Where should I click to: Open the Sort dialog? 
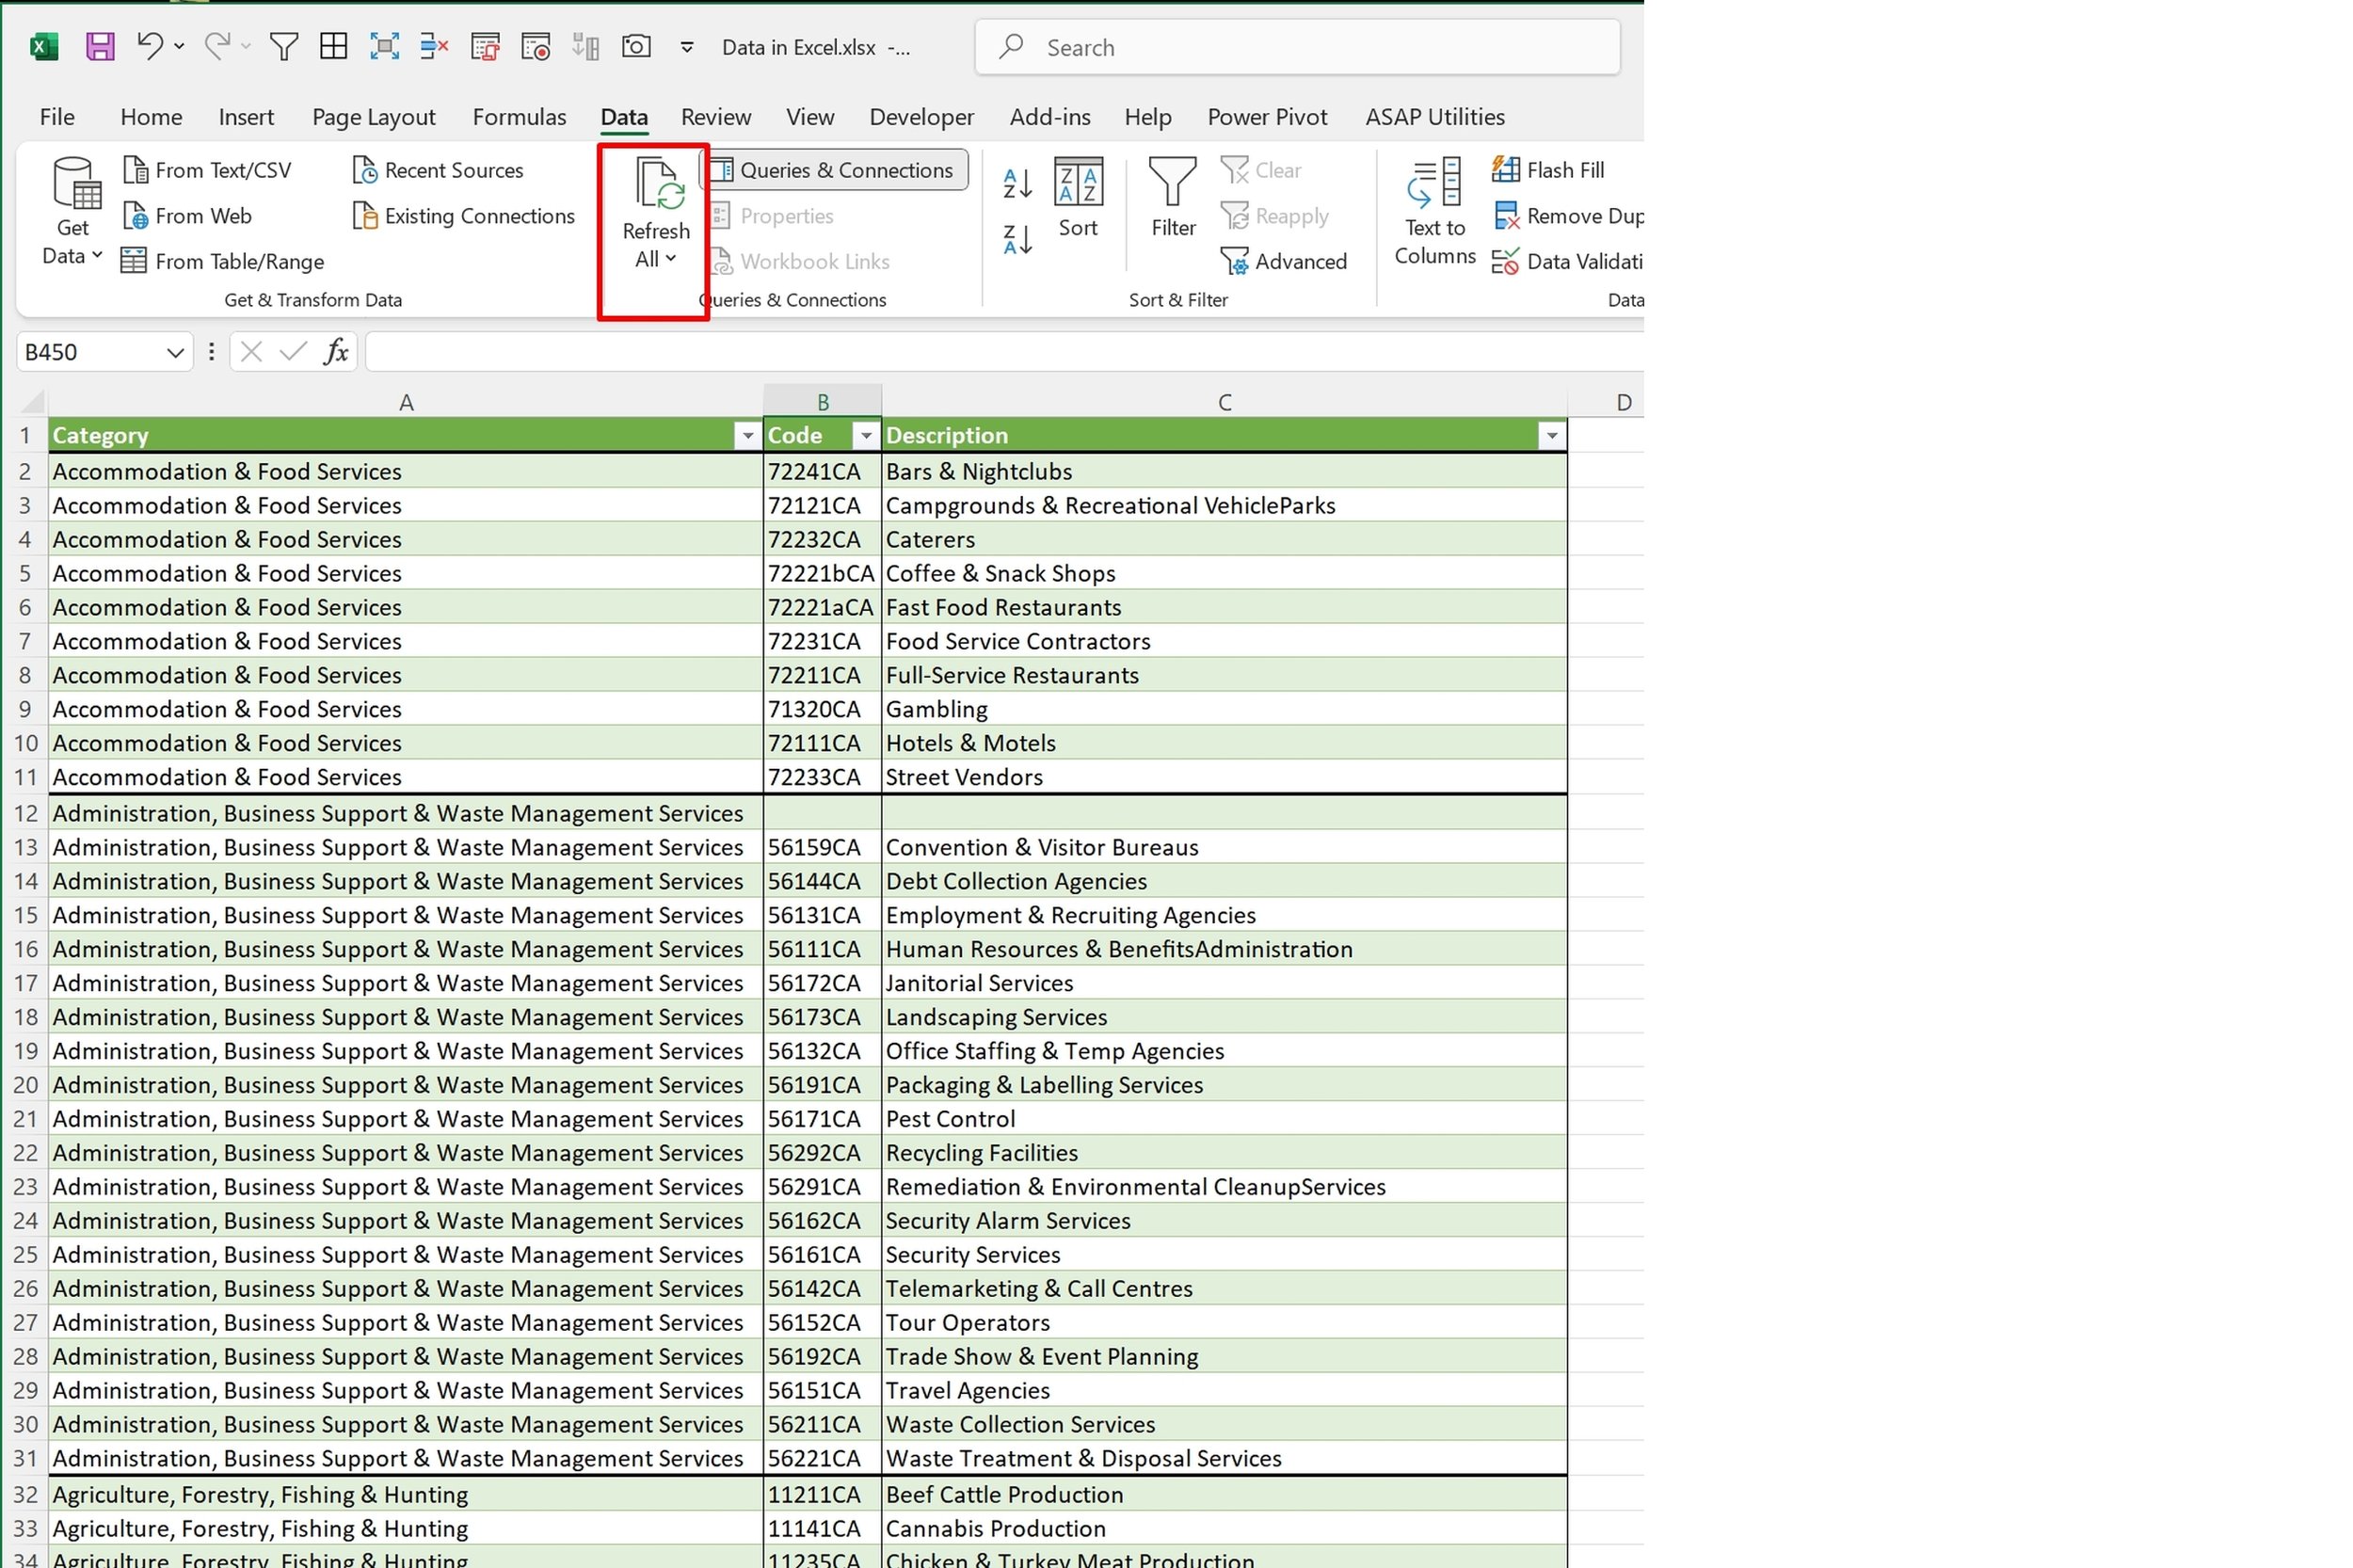coord(1078,198)
